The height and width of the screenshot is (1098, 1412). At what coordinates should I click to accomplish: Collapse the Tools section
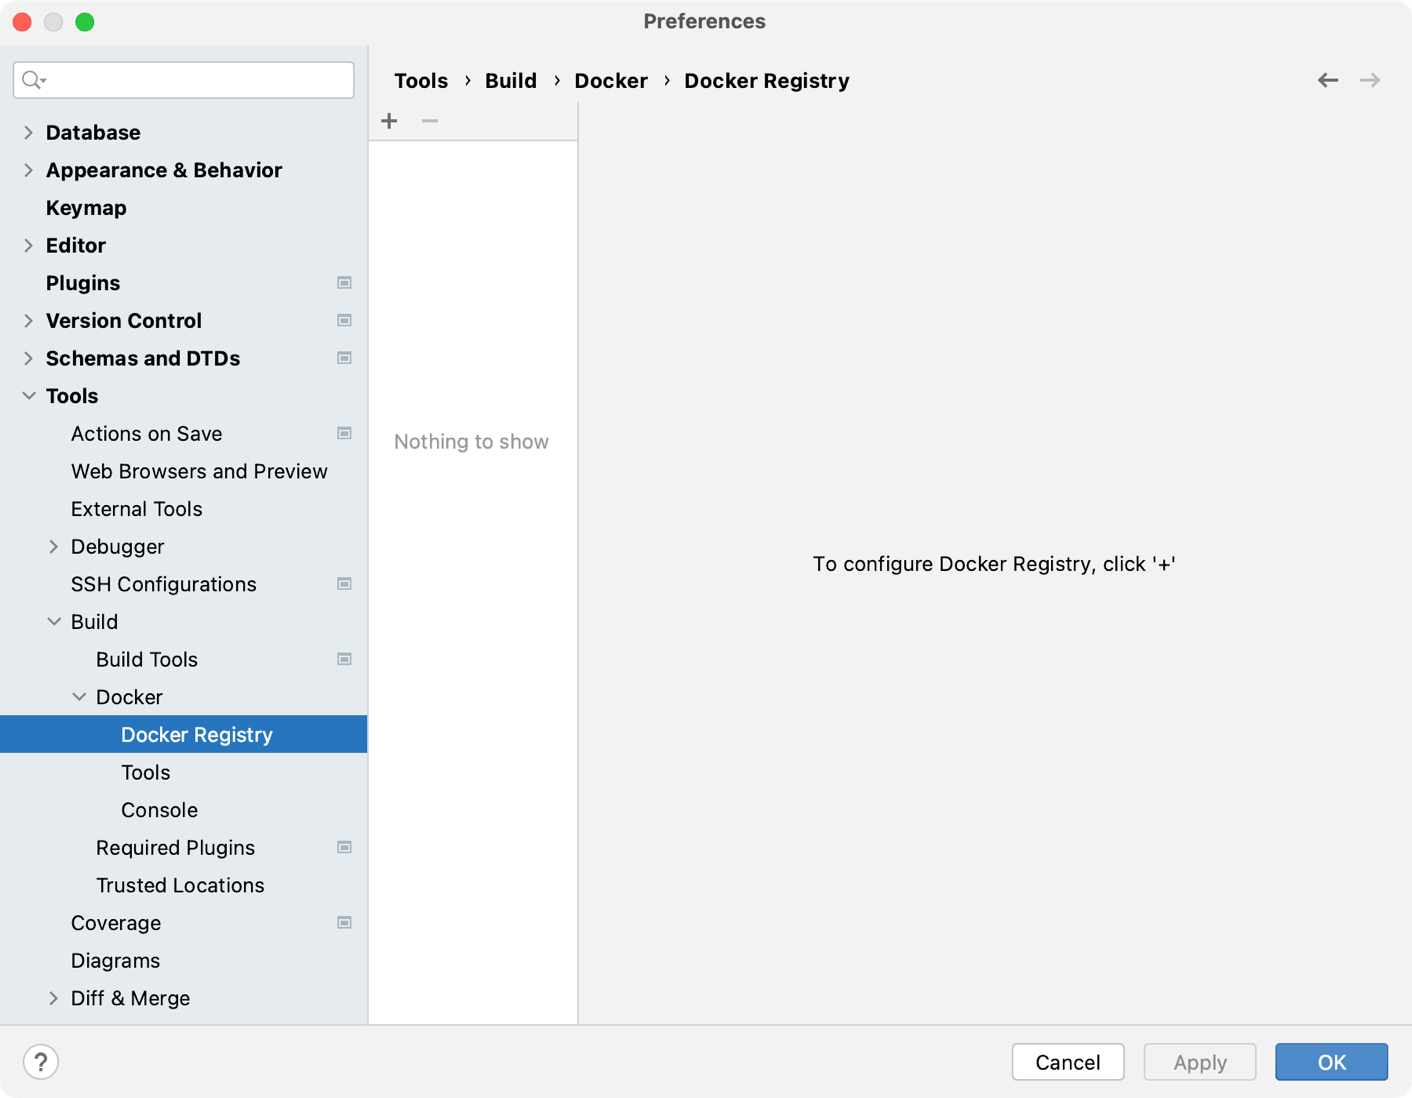click(x=28, y=396)
